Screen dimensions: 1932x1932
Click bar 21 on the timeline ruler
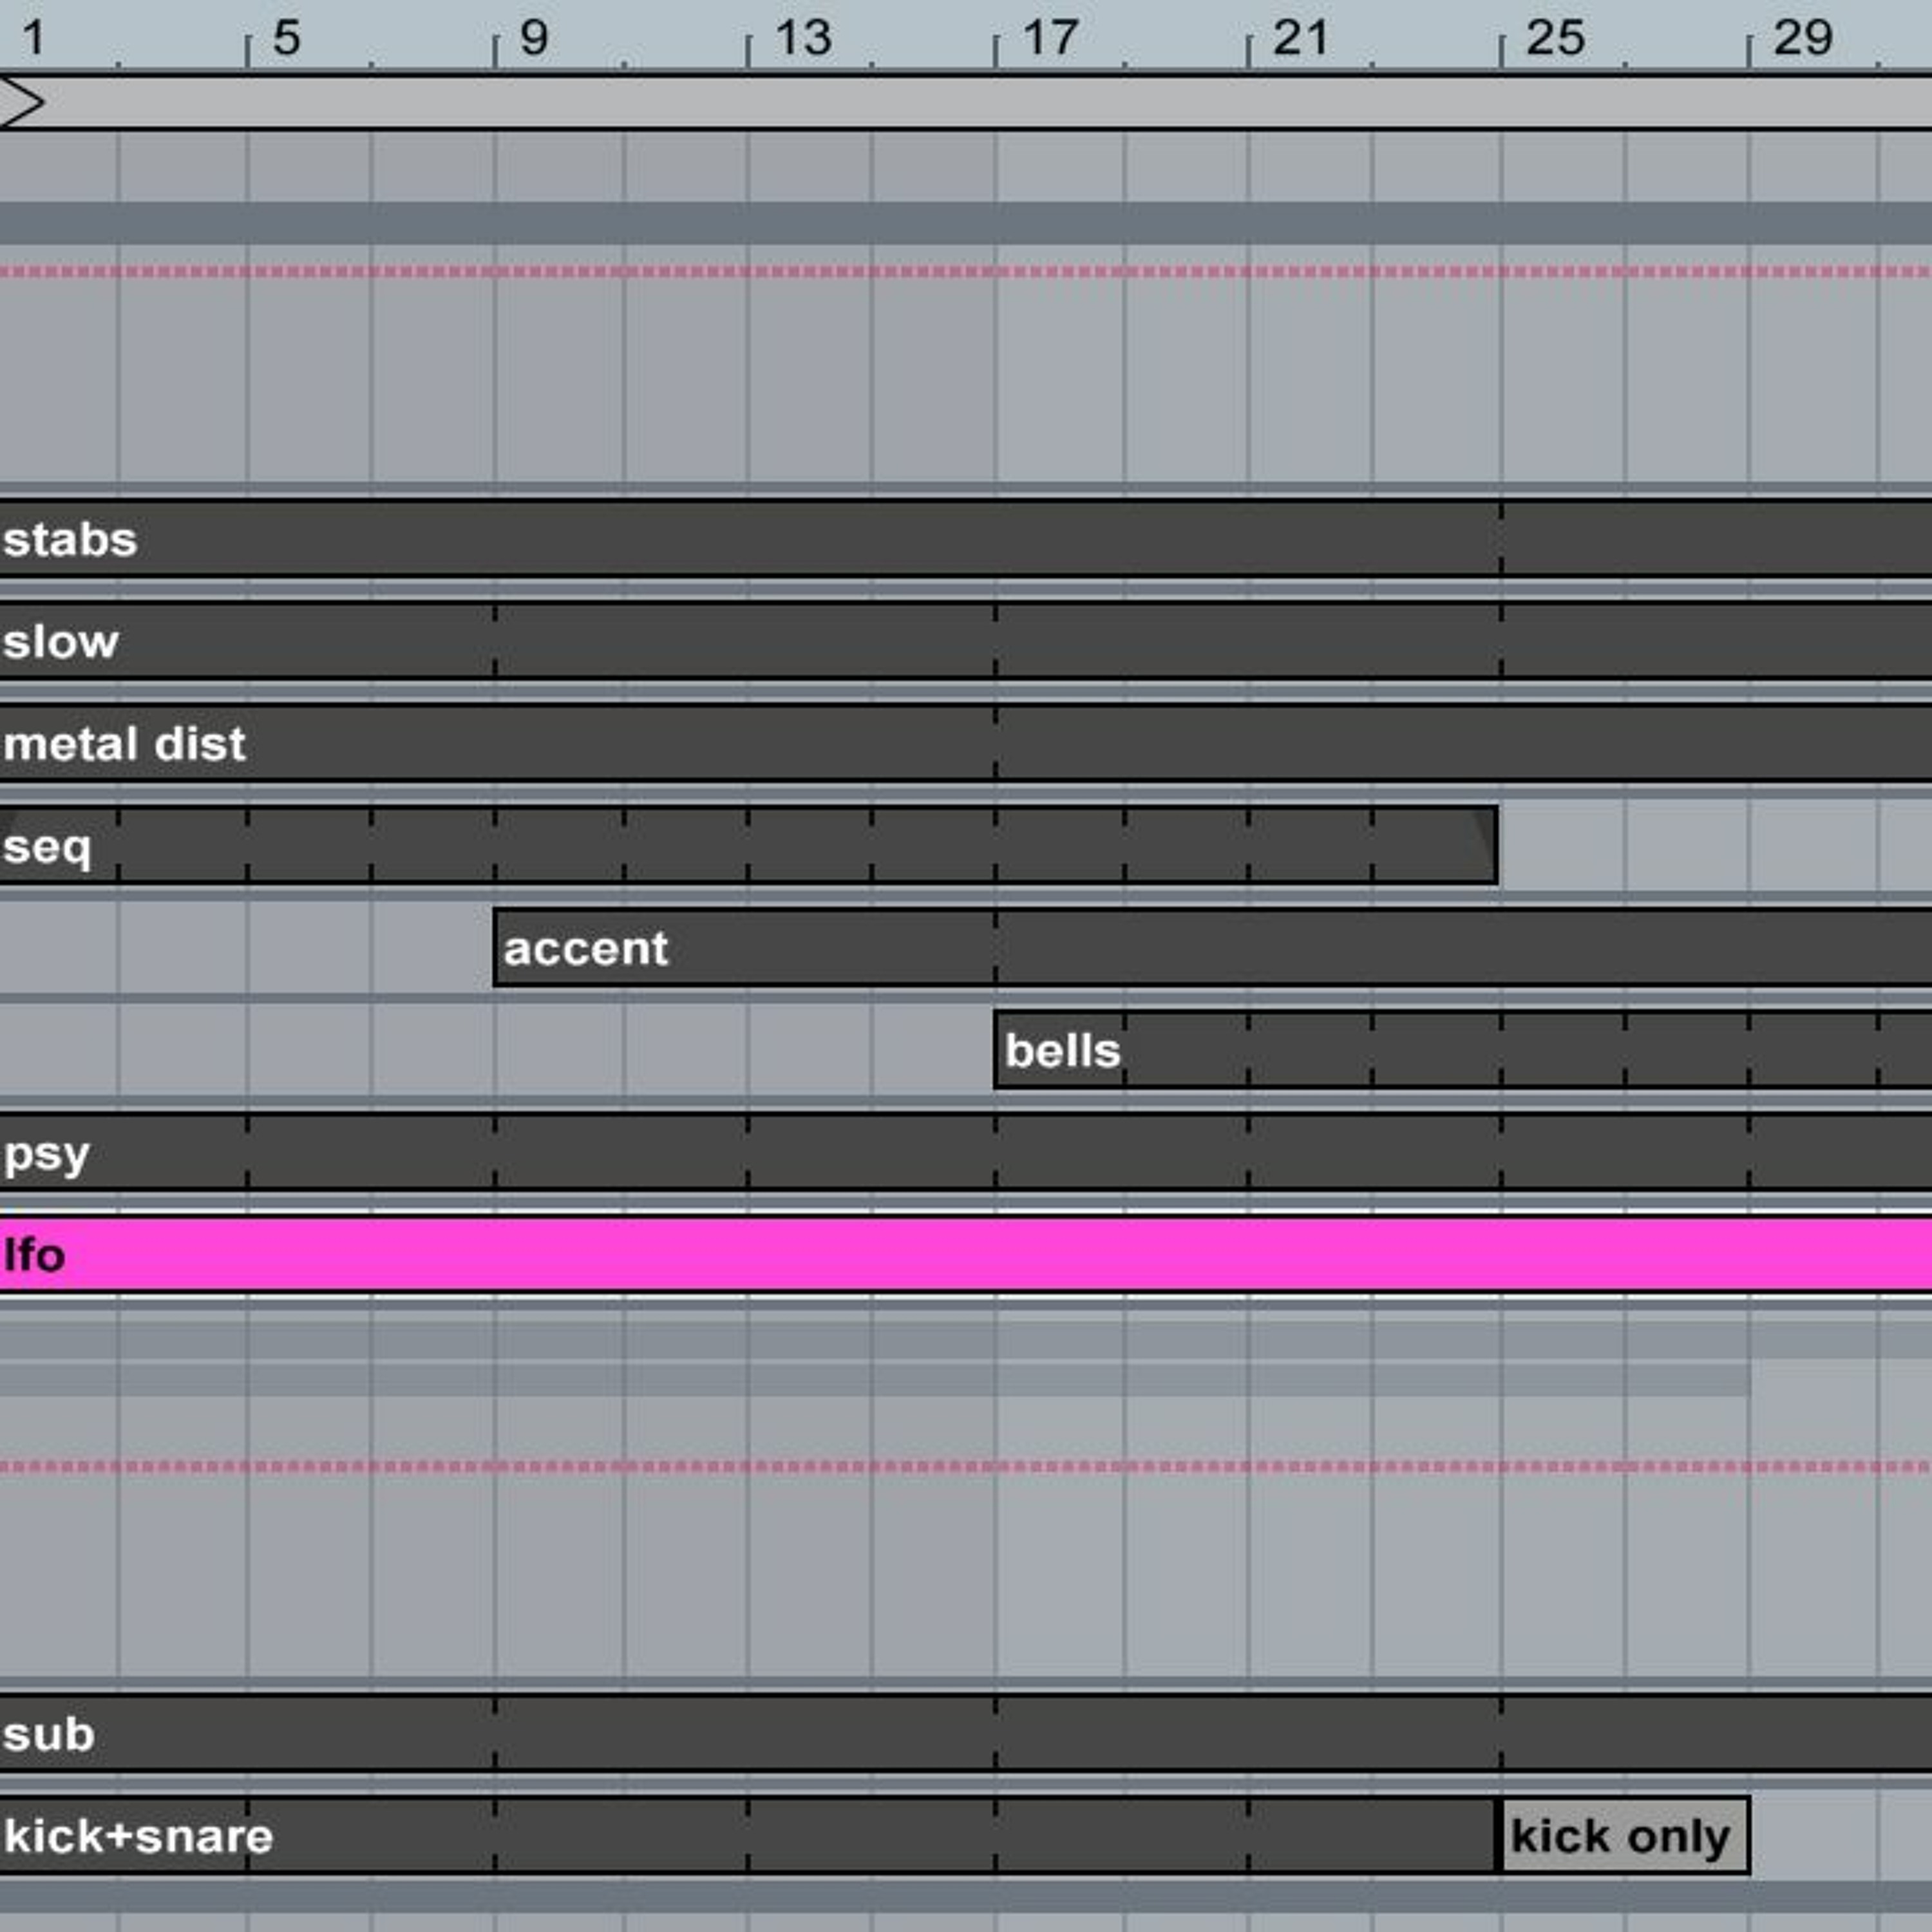pyautogui.click(x=1300, y=38)
